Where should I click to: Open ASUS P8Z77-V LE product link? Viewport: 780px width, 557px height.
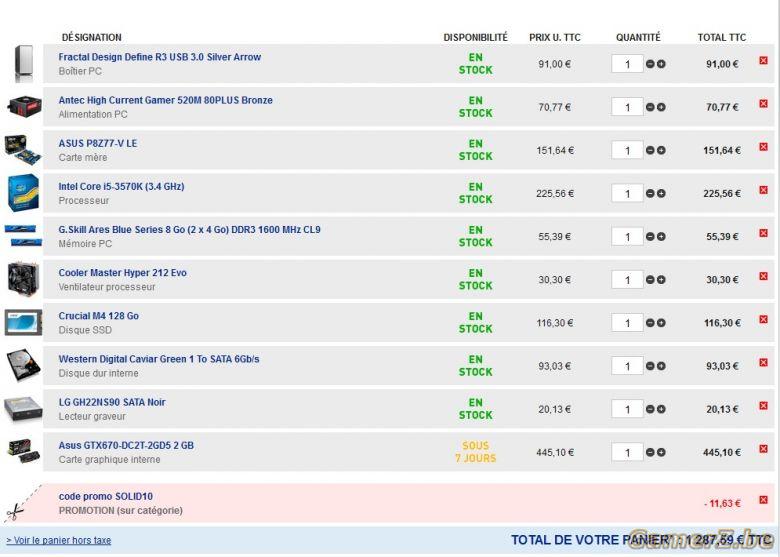[x=98, y=143]
